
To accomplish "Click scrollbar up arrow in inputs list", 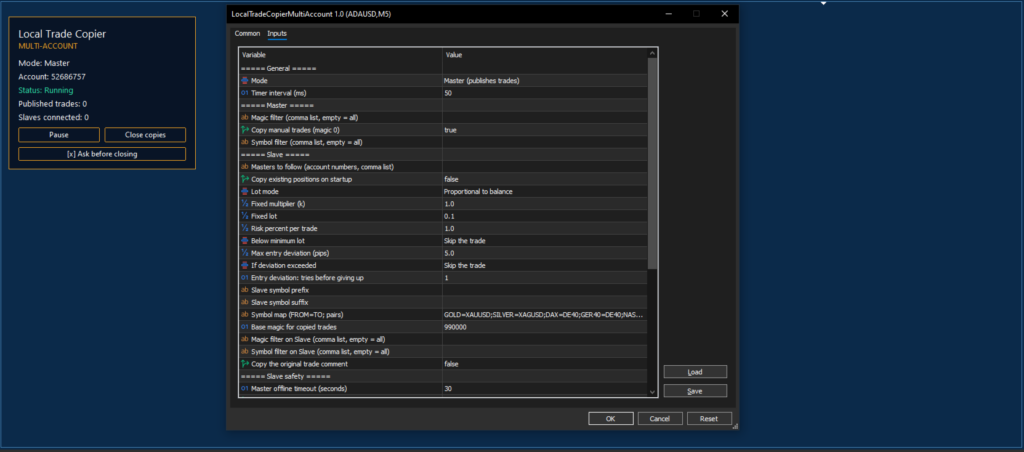I will [x=652, y=54].
